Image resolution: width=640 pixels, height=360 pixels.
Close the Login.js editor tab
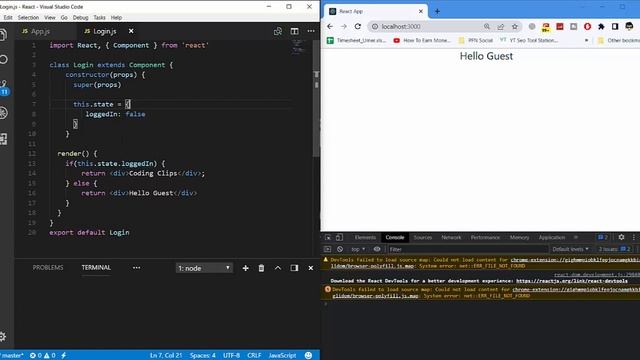(131, 31)
